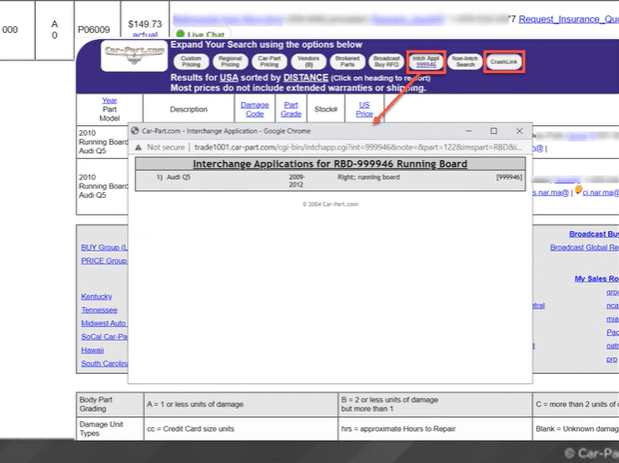The width and height of the screenshot is (619, 463).
Task: Click Brokered Parts button
Action: 347,61
